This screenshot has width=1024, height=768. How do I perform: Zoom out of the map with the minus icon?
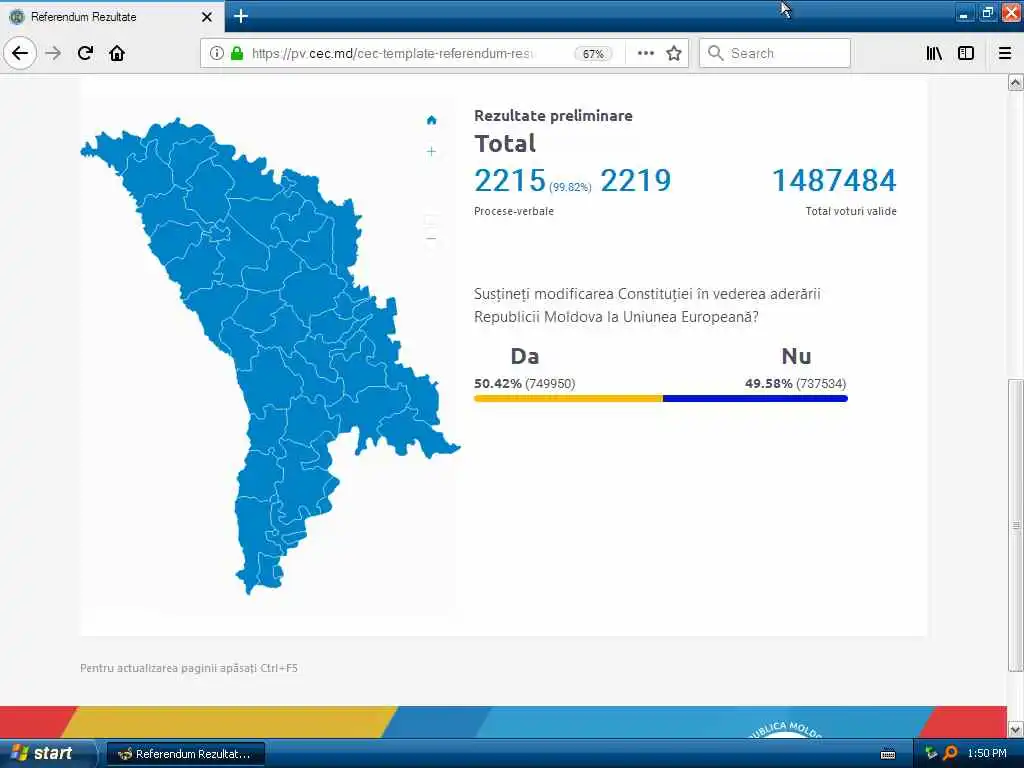[431, 239]
